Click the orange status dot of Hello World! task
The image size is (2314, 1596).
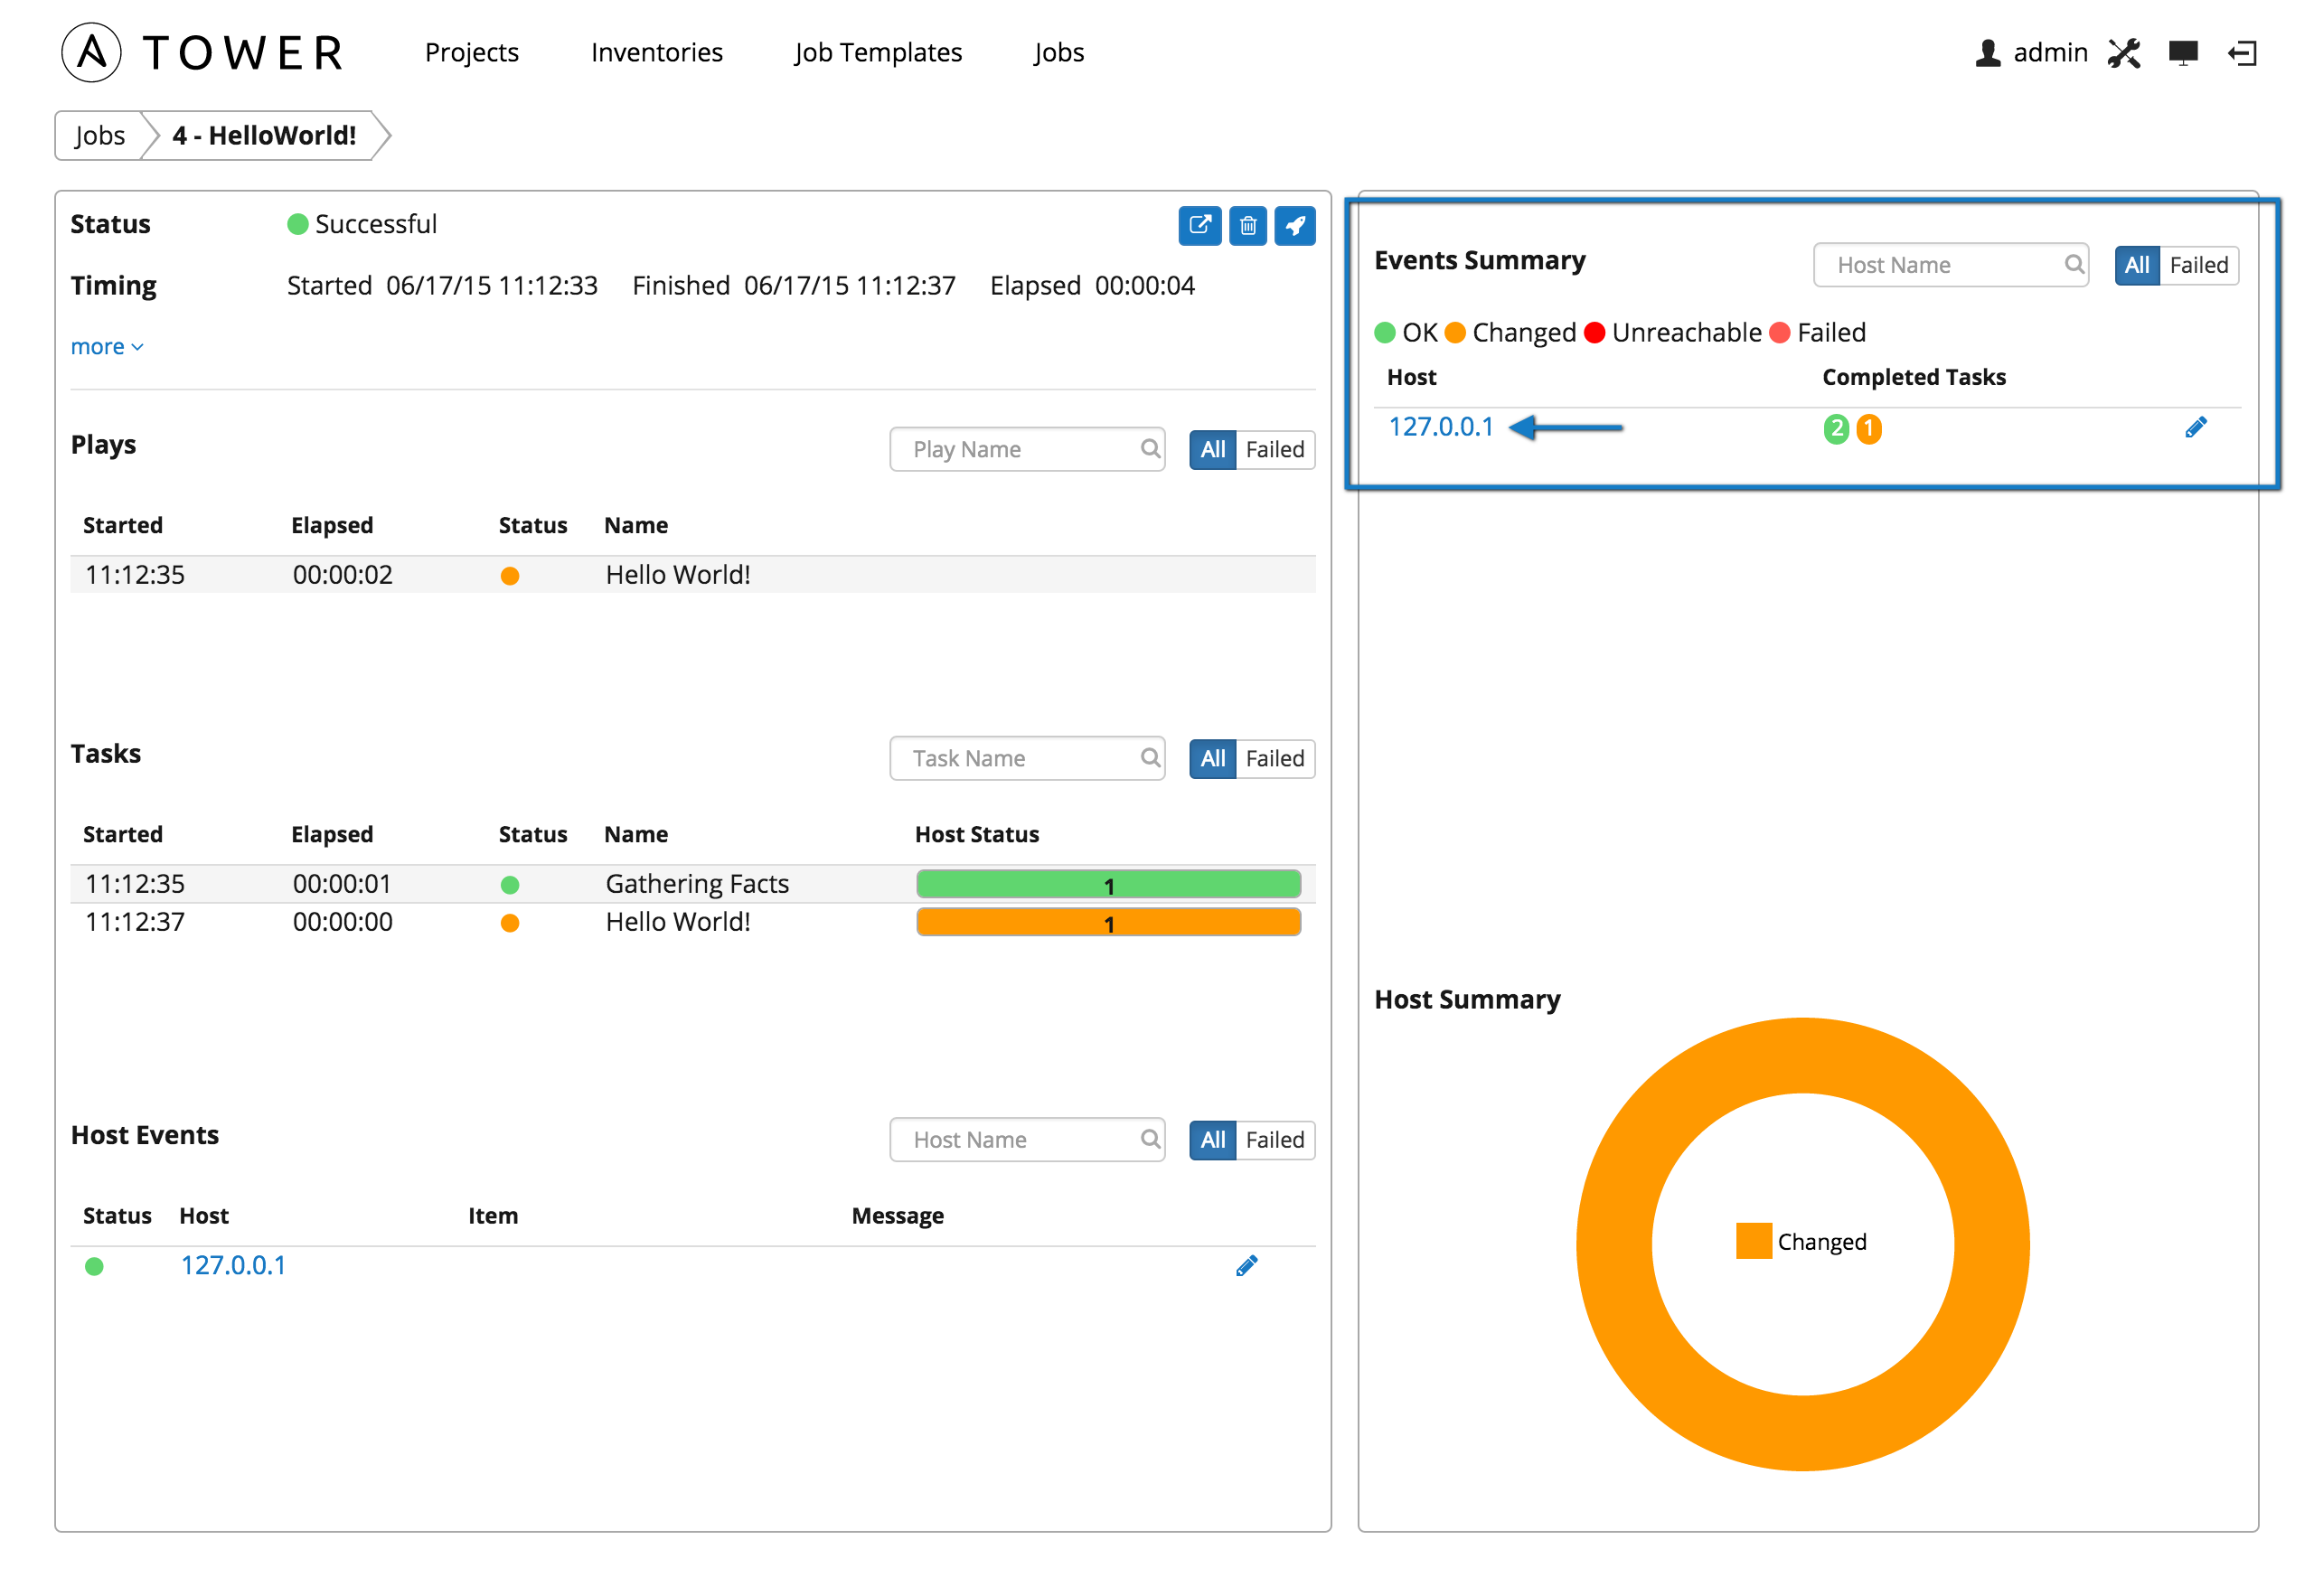pyautogui.click(x=509, y=922)
